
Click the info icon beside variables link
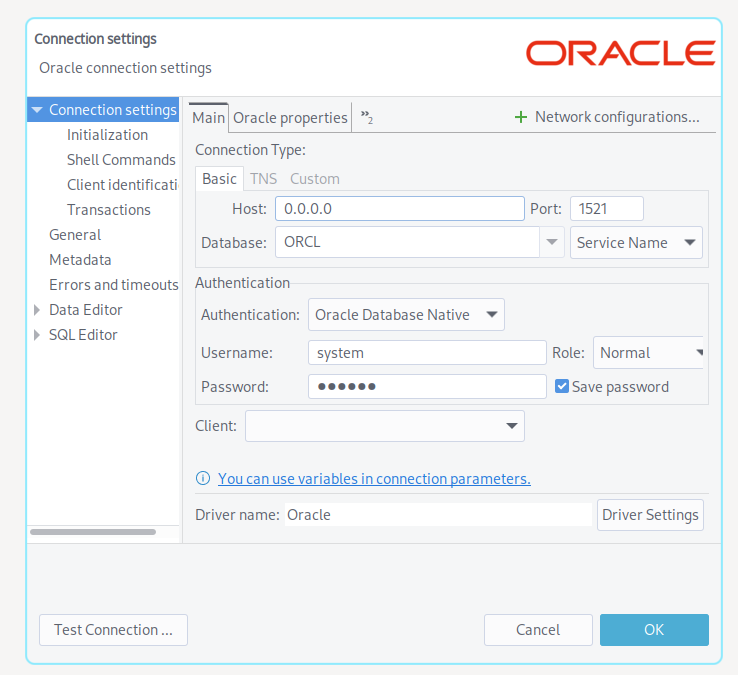click(203, 478)
